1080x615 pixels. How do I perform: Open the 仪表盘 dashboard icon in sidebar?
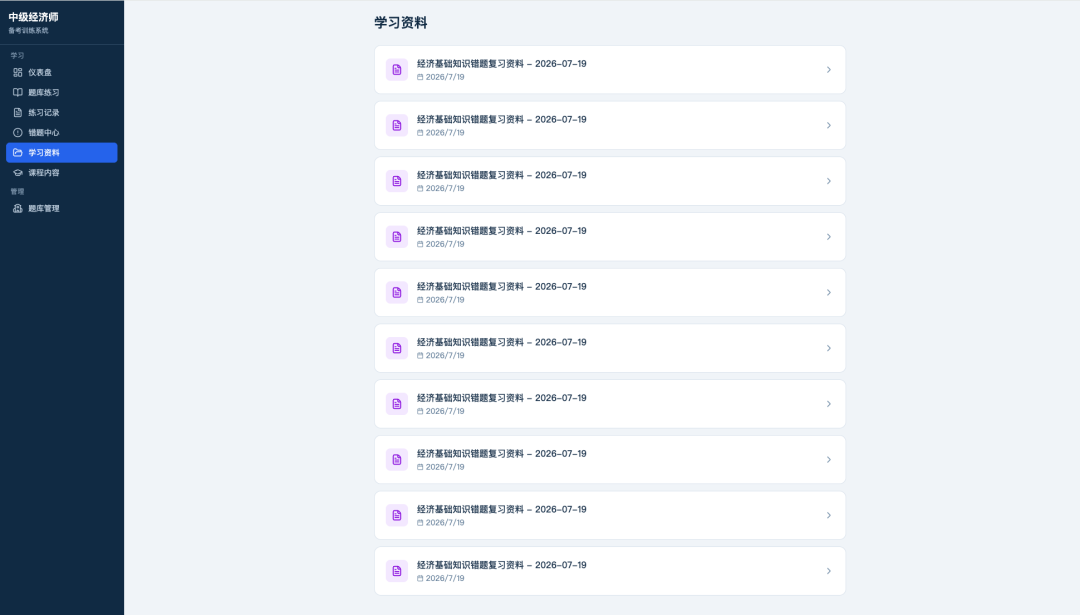click(x=18, y=72)
